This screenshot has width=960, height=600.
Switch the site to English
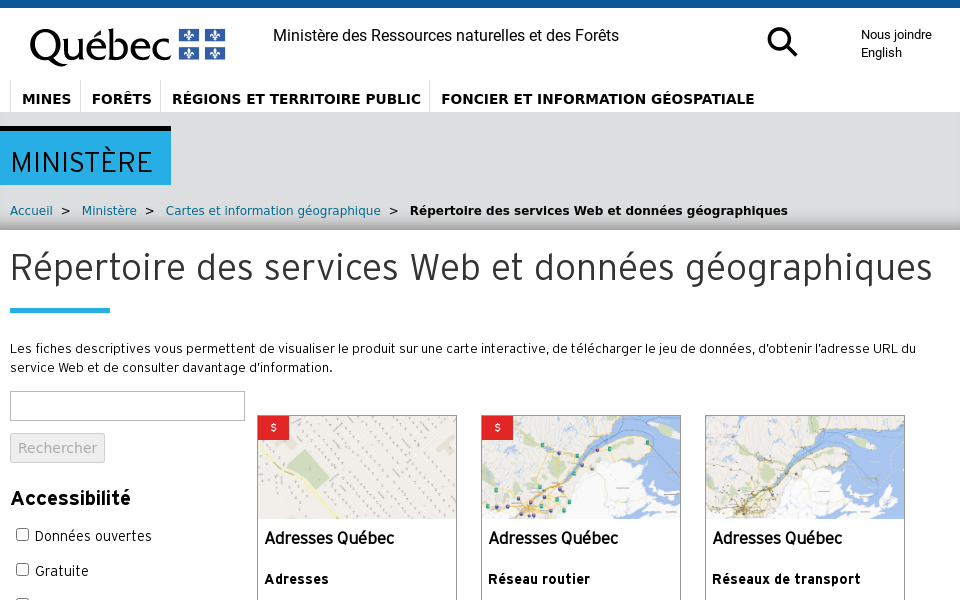point(881,53)
